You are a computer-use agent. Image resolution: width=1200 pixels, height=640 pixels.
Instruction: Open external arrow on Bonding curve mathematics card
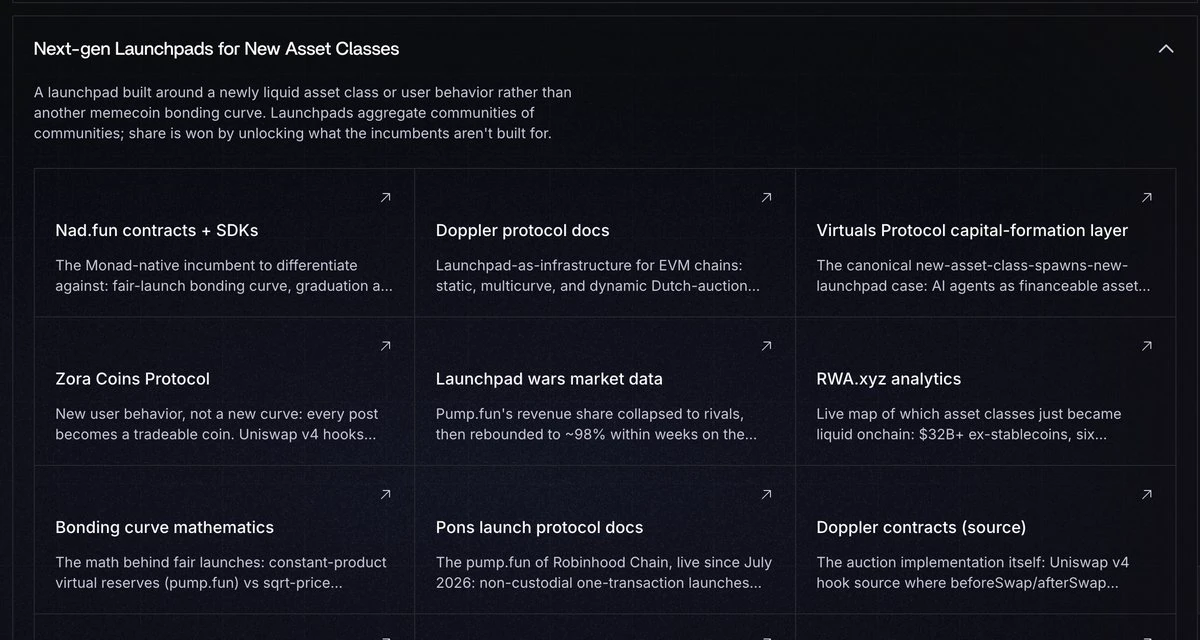(386, 494)
